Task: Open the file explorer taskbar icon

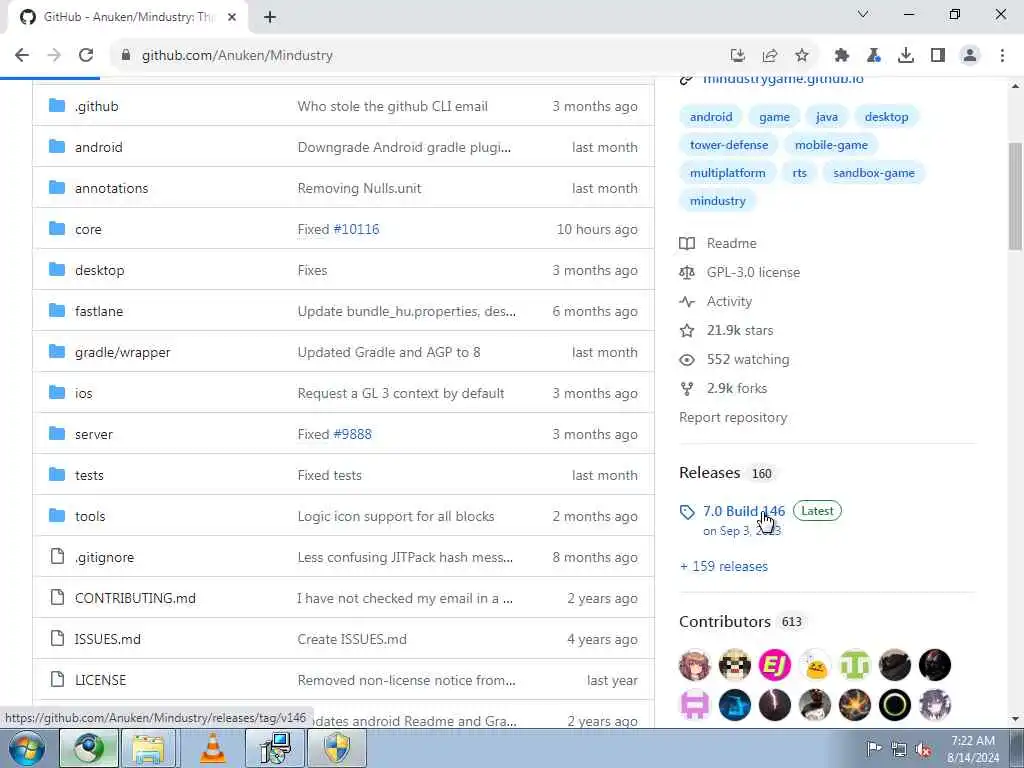Action: coord(149,748)
